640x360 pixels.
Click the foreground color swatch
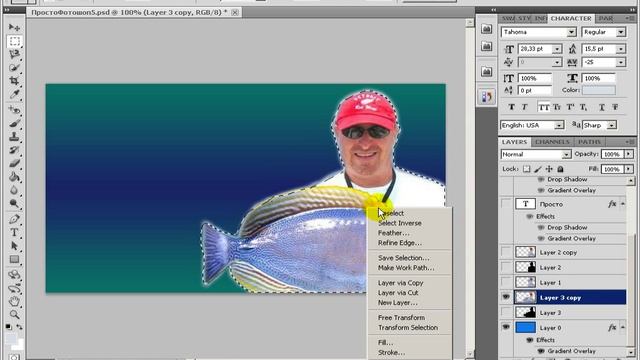[x=11, y=338]
